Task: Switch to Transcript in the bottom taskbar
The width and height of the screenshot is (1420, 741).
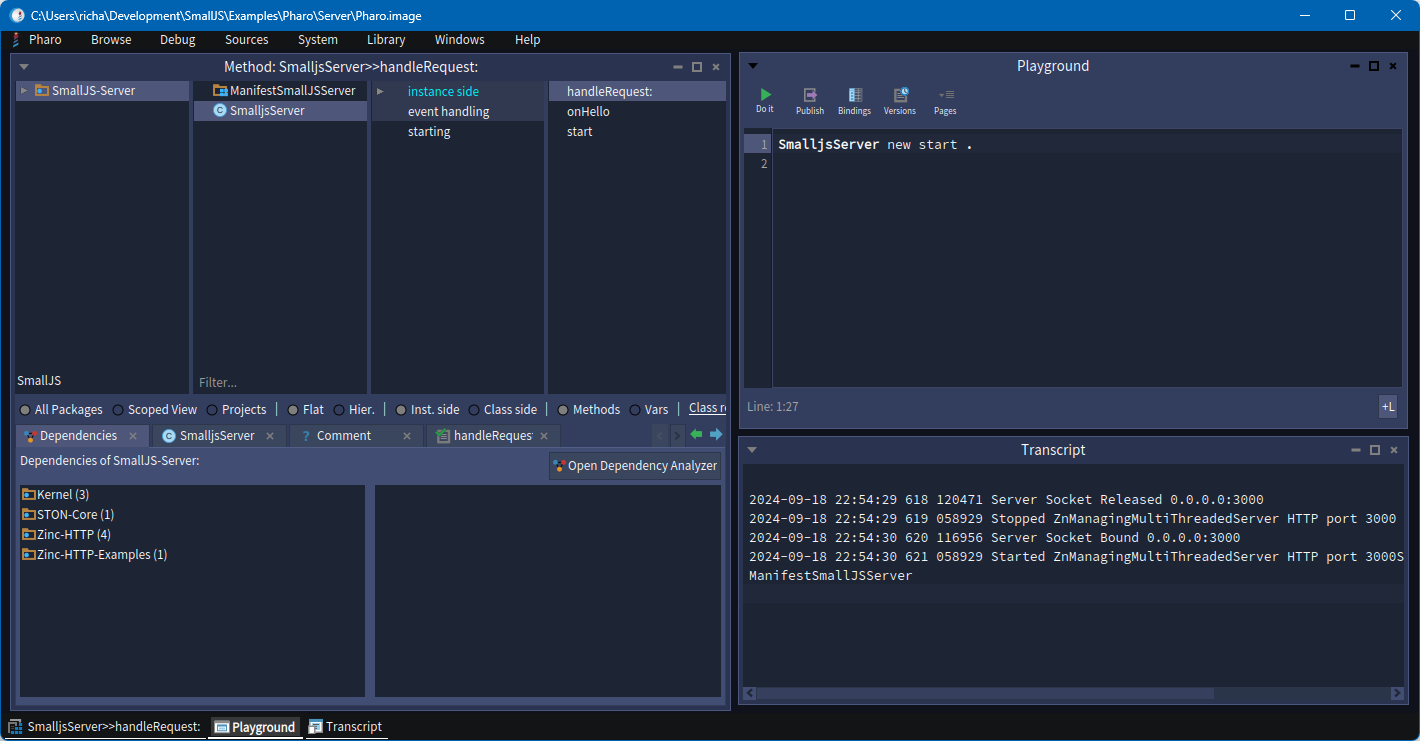Action: point(345,727)
